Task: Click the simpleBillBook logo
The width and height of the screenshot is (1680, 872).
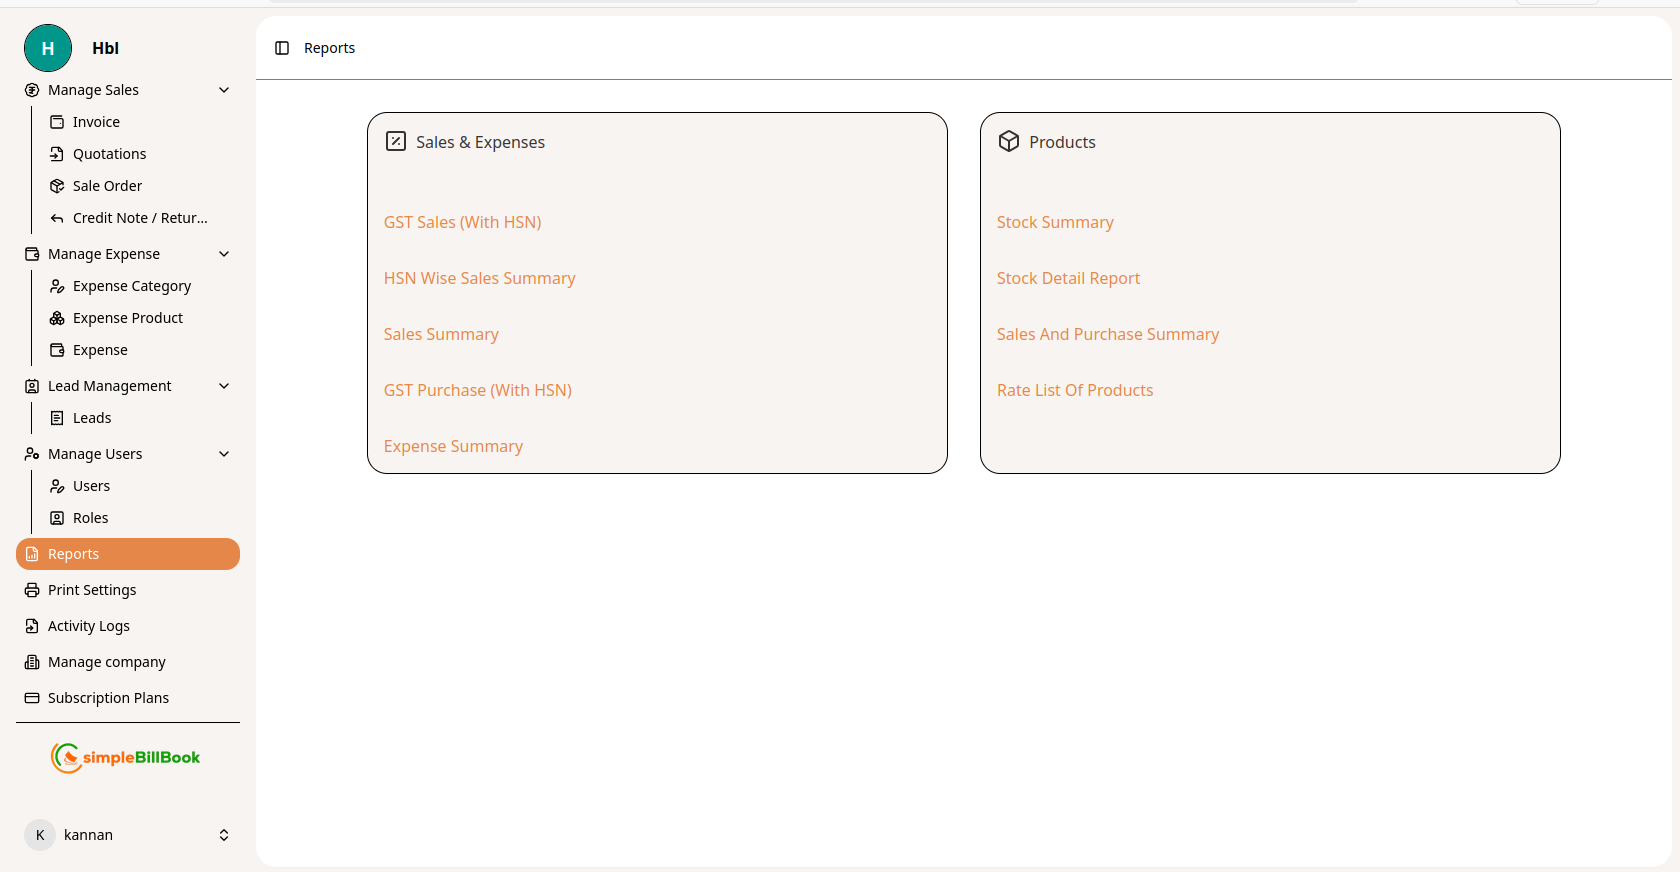Action: [126, 758]
